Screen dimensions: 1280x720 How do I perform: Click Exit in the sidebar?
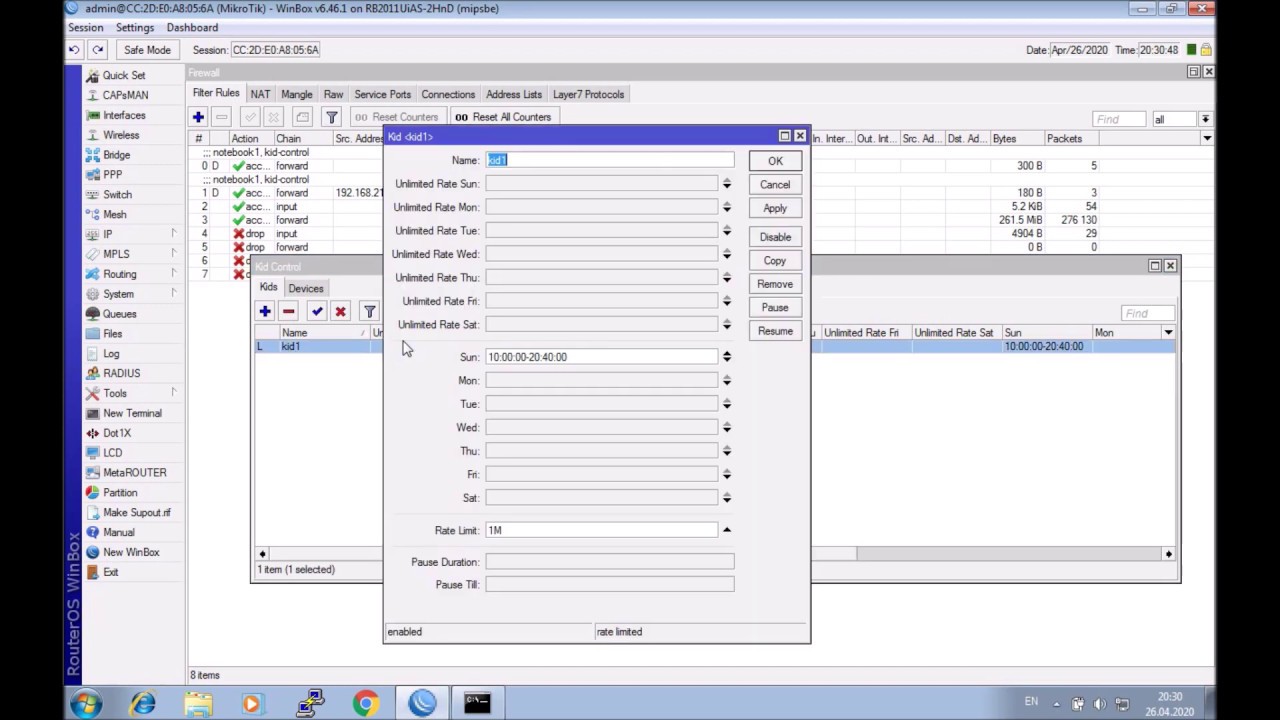(x=110, y=572)
